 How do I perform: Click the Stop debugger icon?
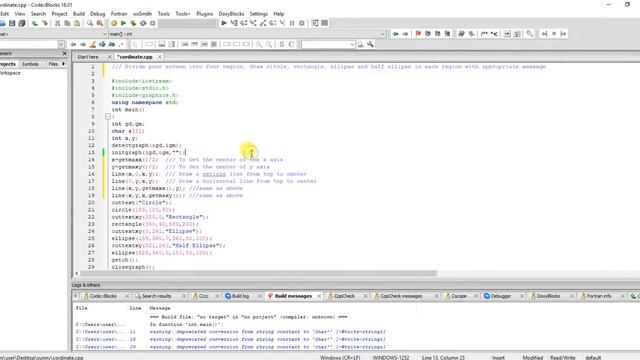[302, 23]
